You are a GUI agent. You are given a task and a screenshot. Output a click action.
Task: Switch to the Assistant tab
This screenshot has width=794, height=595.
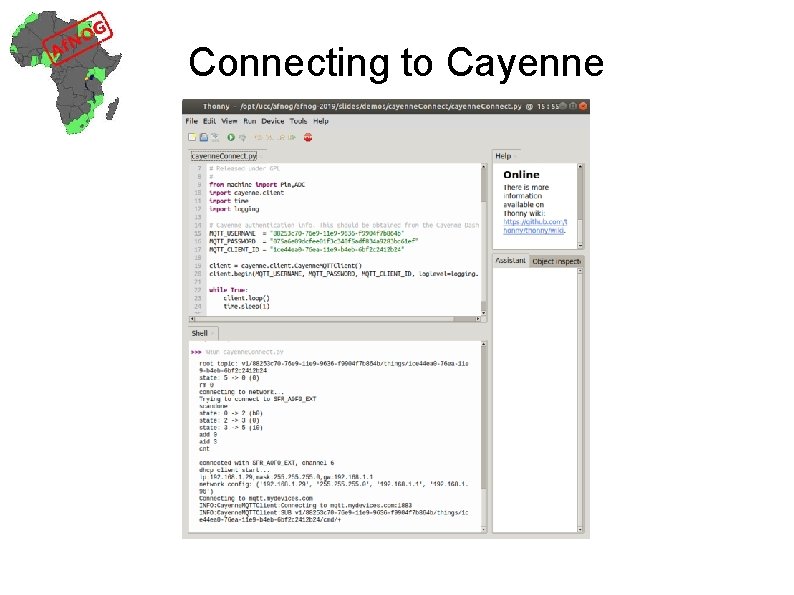pos(510,260)
